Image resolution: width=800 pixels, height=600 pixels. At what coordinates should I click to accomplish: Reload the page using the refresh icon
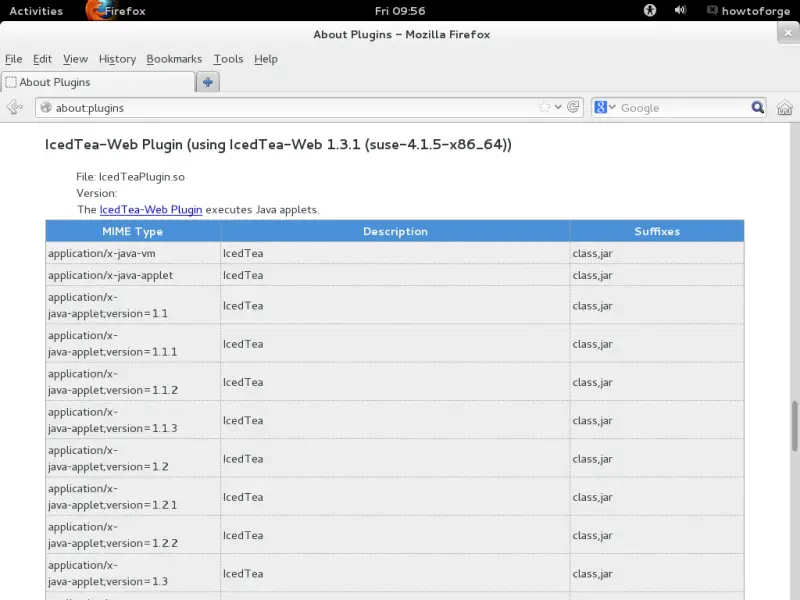click(573, 107)
